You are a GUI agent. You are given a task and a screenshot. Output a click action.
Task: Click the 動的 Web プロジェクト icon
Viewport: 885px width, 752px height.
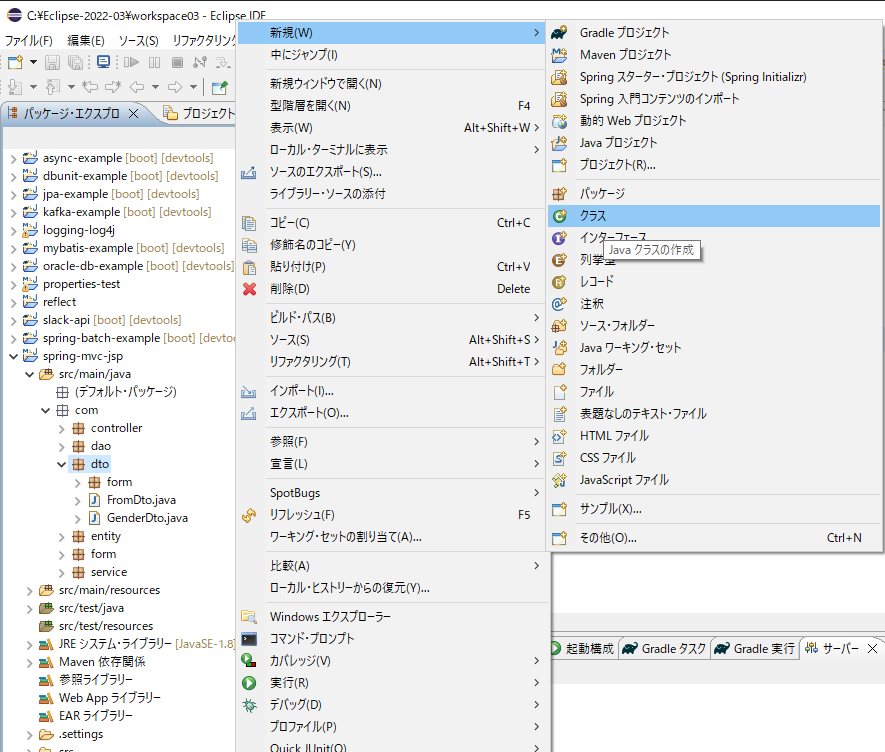point(559,121)
